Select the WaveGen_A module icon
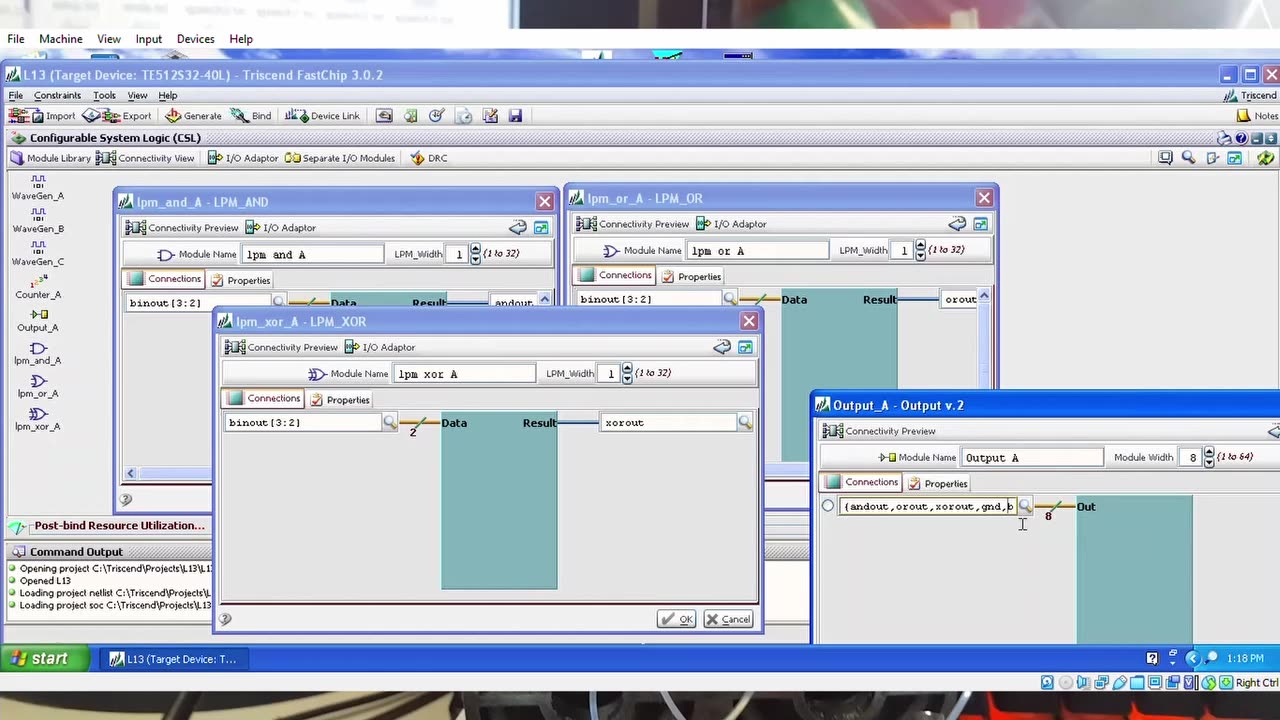1280x720 pixels. [x=38, y=187]
